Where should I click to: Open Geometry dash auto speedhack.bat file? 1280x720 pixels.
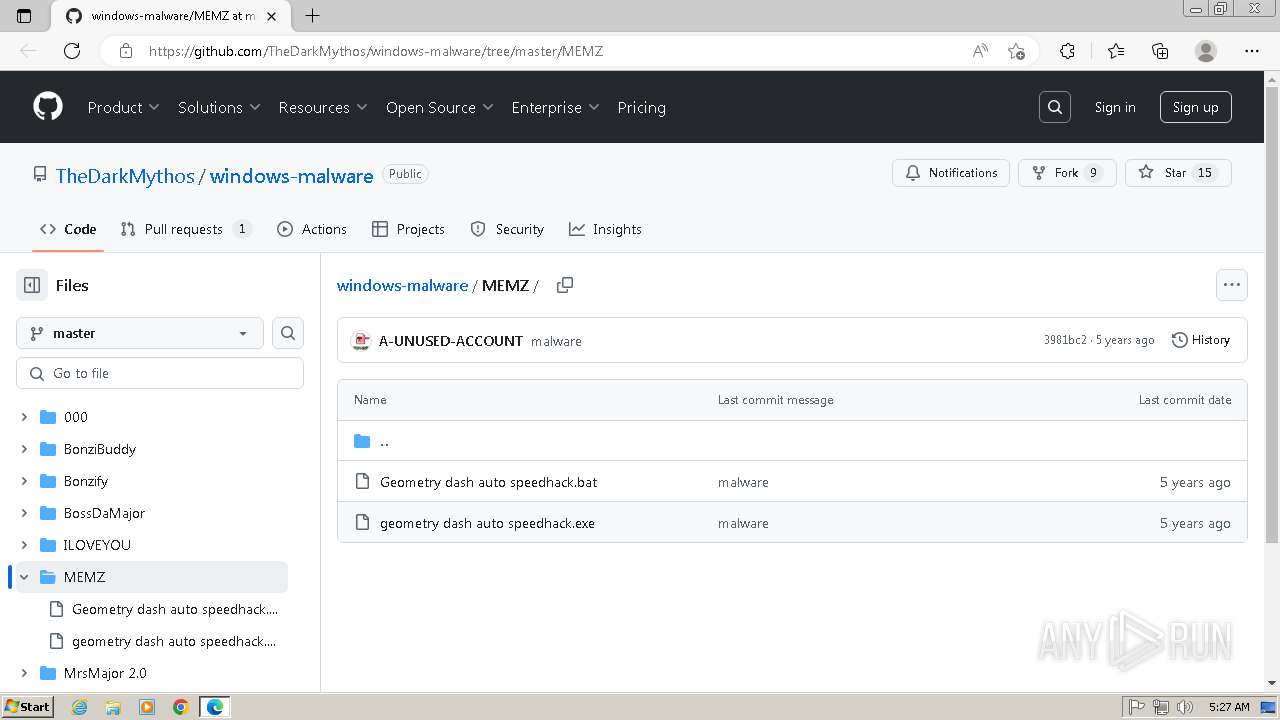[x=488, y=482]
